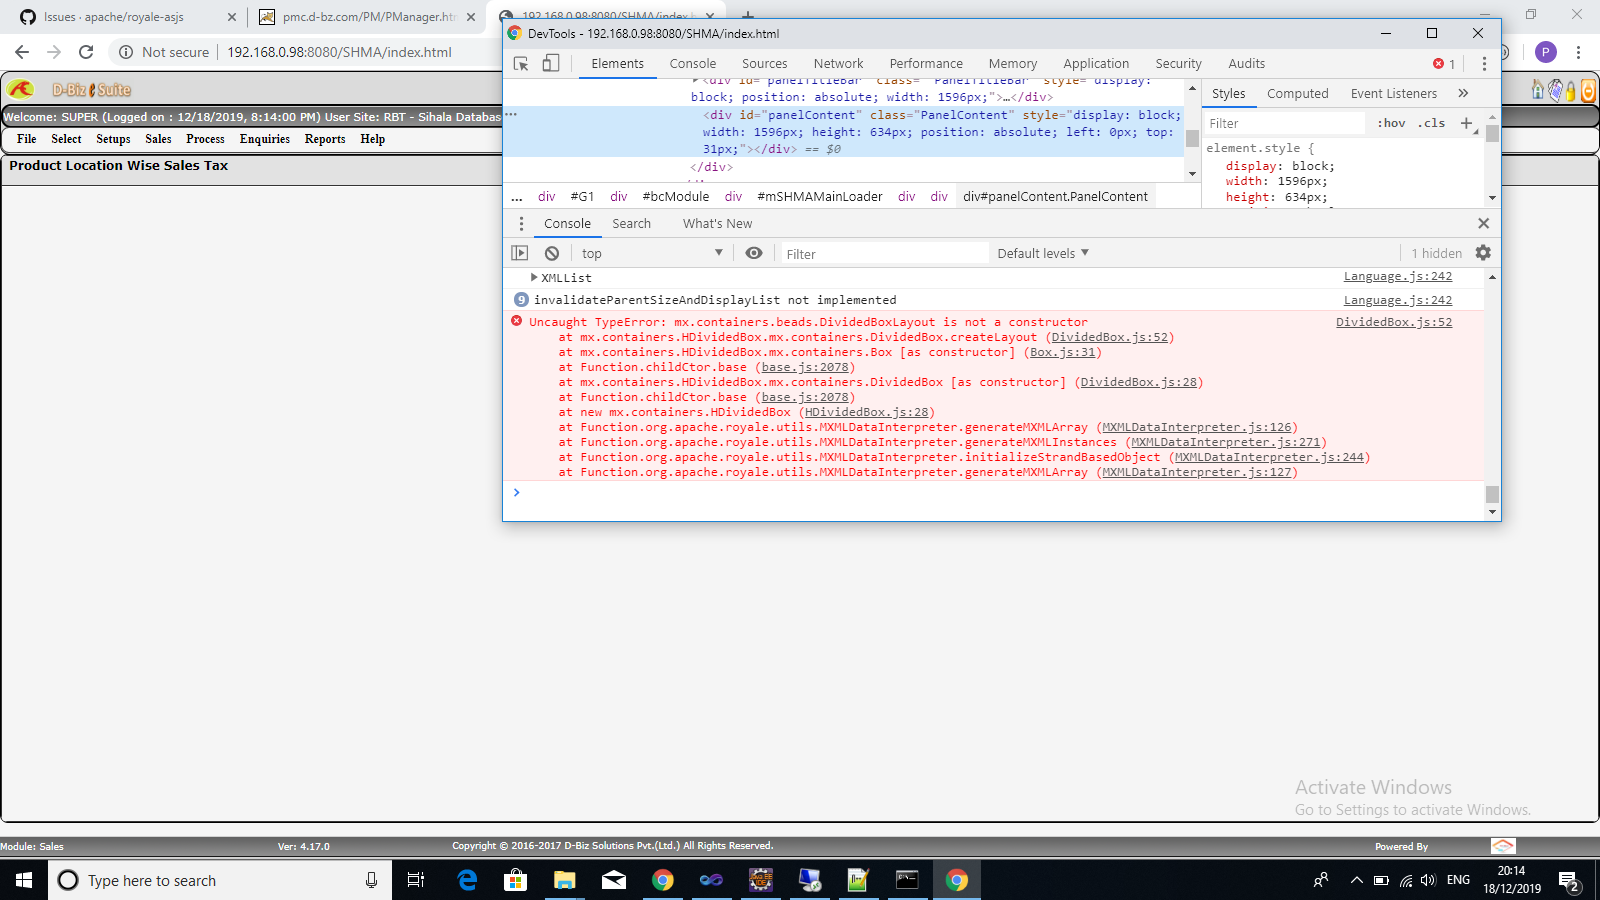Viewport: 1600px width, 900px height.
Task: Open DividedBox.js:52 source link
Action: tap(1394, 322)
